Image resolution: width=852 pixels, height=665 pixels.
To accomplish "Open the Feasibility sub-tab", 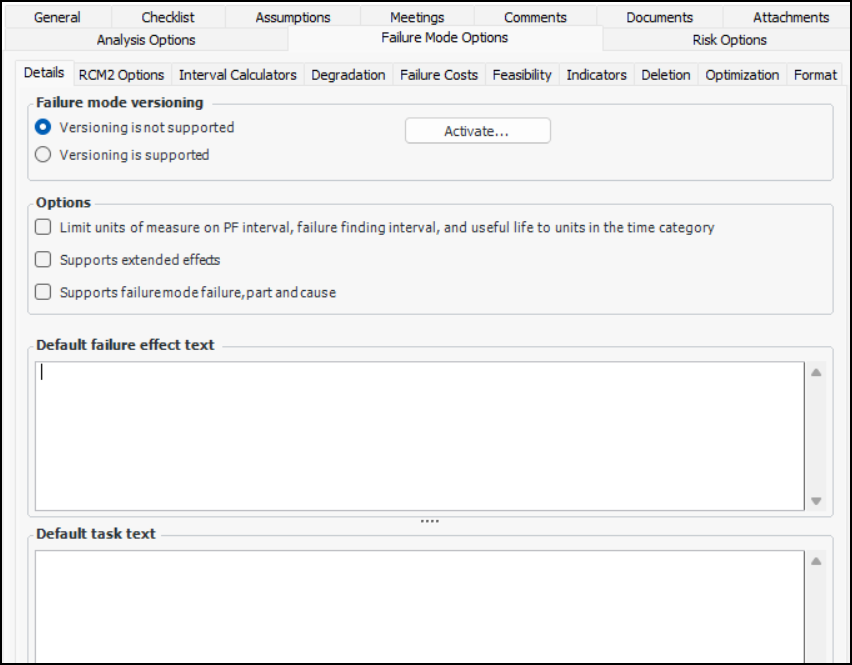I will click(522, 74).
